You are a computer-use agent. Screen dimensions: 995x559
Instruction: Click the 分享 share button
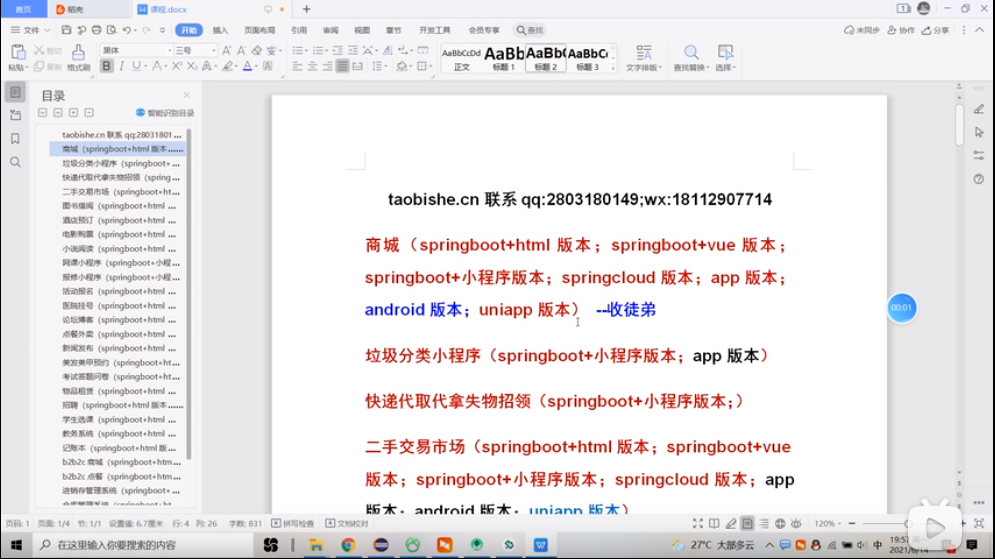point(936,30)
